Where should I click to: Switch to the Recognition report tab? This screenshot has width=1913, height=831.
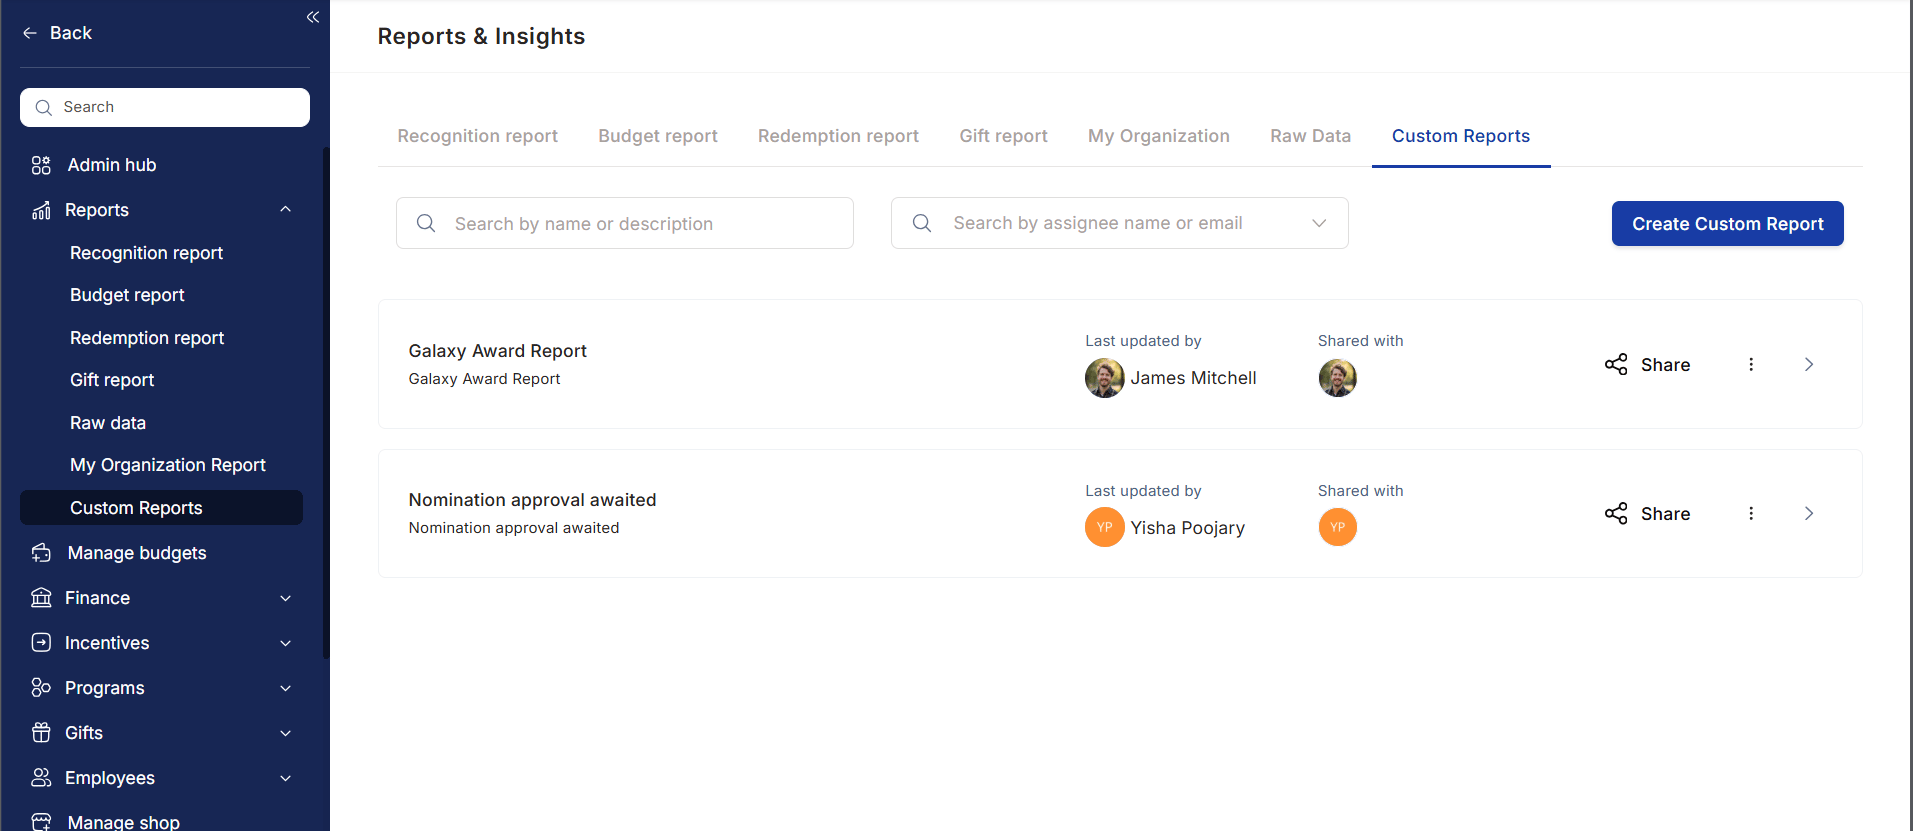click(x=477, y=136)
